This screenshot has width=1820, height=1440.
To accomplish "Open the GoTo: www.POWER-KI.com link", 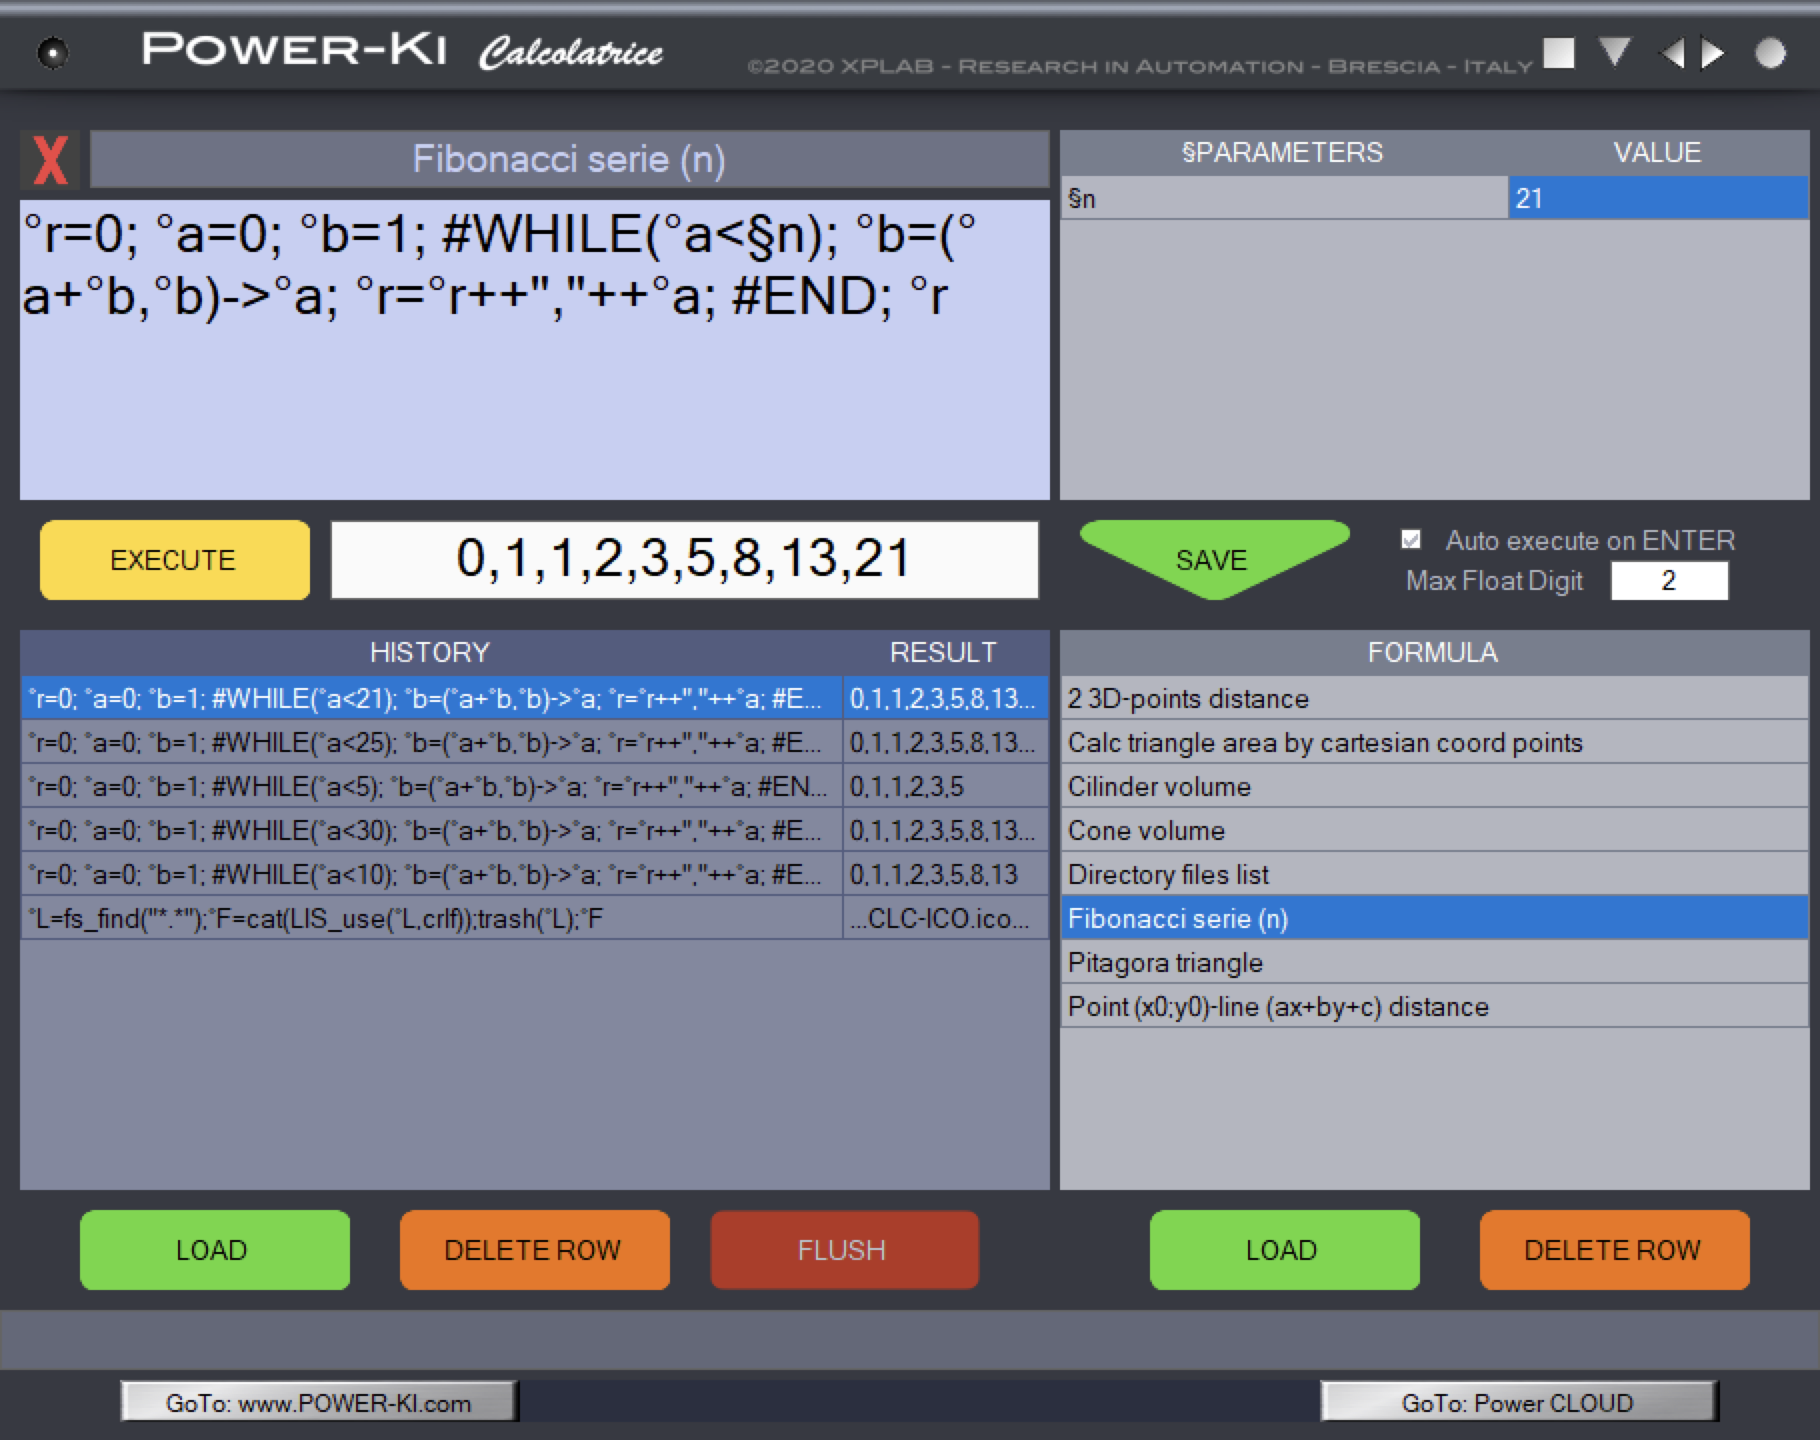I will click(319, 1402).
